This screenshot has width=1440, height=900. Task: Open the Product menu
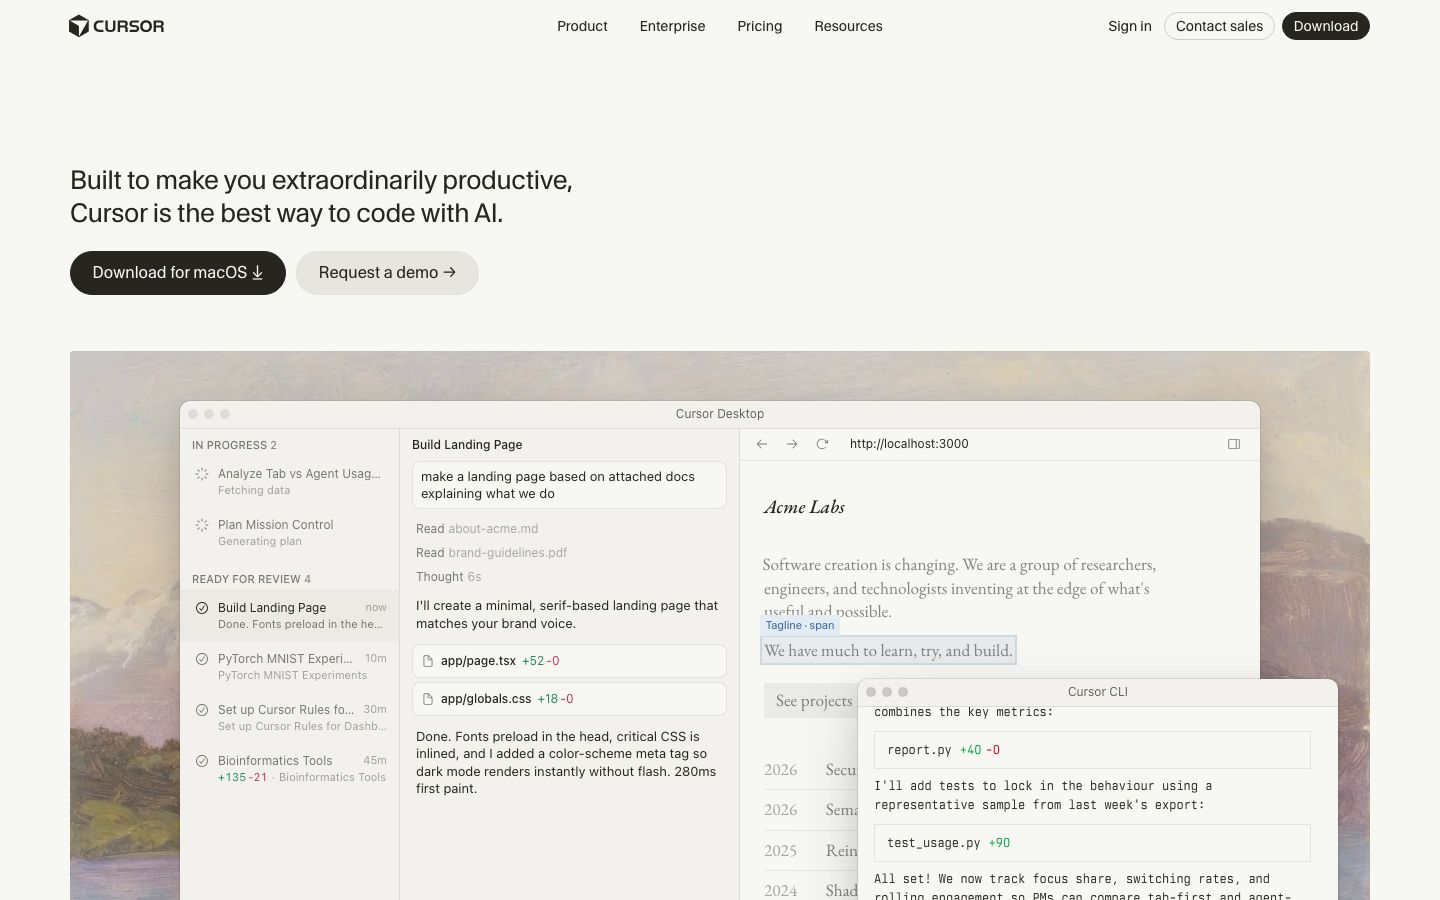point(582,26)
